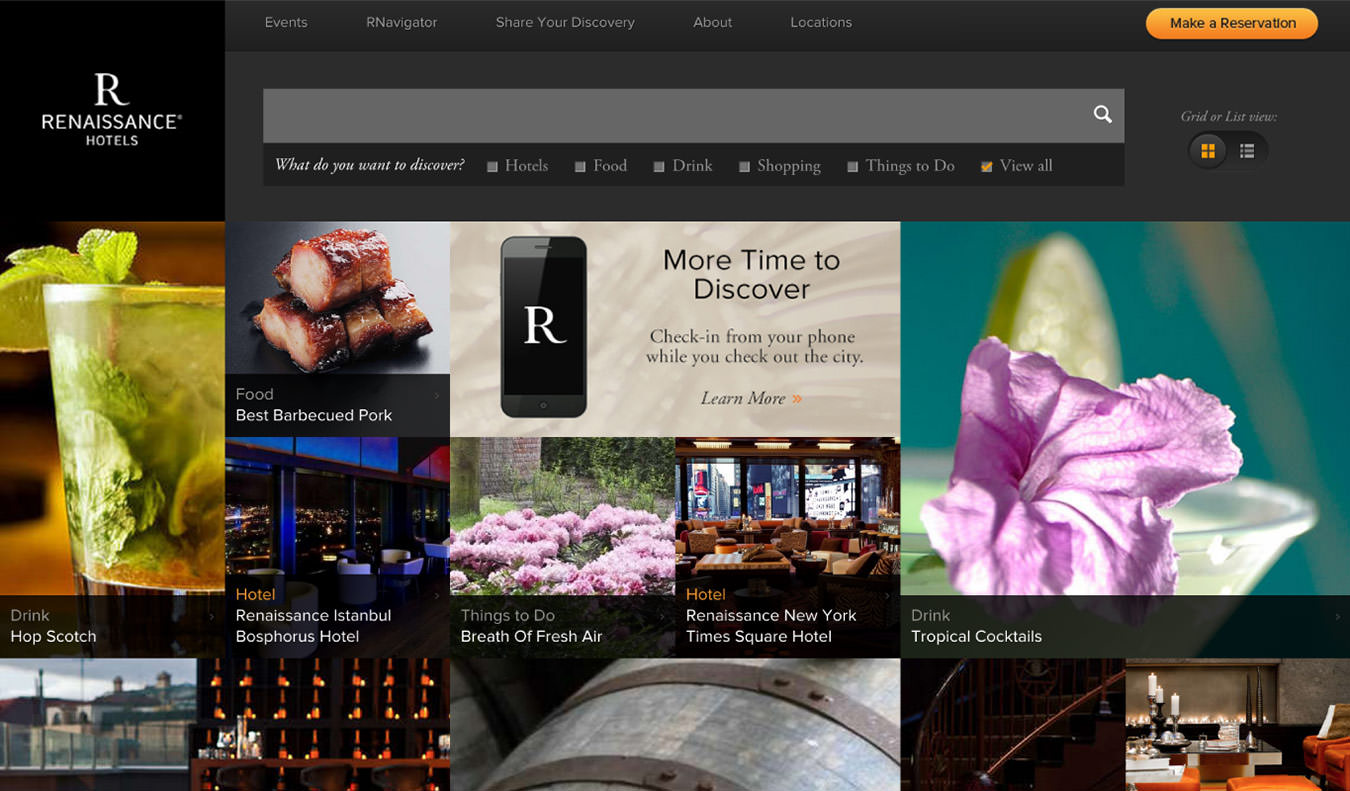Toggle the Grid or List view switch
The width and height of the screenshot is (1350, 791).
(x=1227, y=151)
